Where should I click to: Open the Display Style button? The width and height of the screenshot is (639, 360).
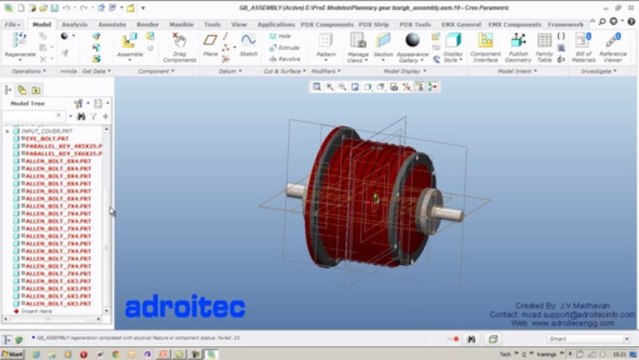pyautogui.click(x=453, y=48)
